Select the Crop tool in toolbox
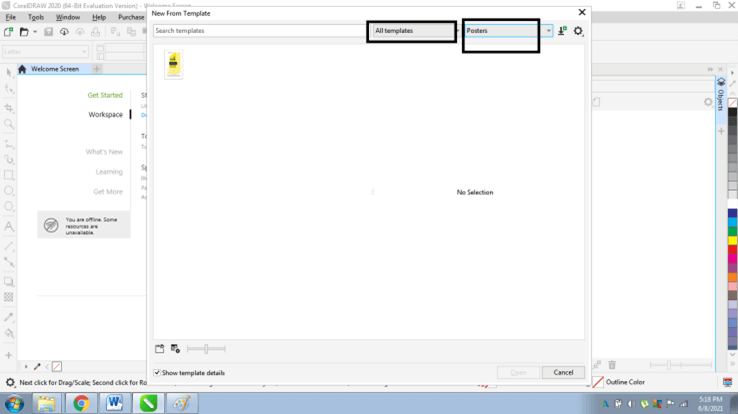 coord(9,108)
